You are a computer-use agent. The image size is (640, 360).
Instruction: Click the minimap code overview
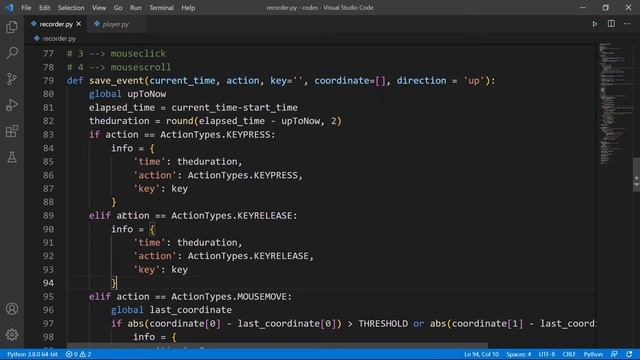[616, 104]
